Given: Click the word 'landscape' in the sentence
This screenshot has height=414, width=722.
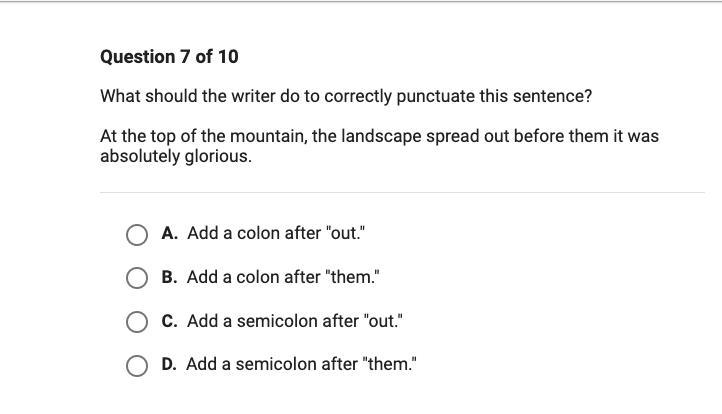Looking at the screenshot, I should click(x=382, y=136).
